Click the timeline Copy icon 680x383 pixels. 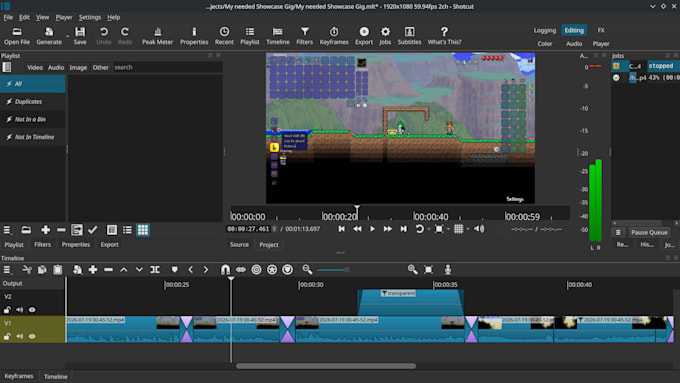[42, 270]
